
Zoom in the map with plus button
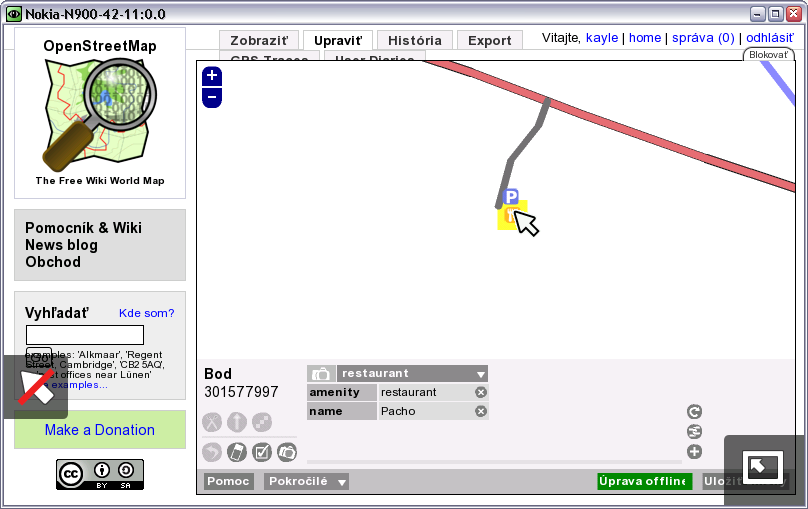tap(212, 76)
